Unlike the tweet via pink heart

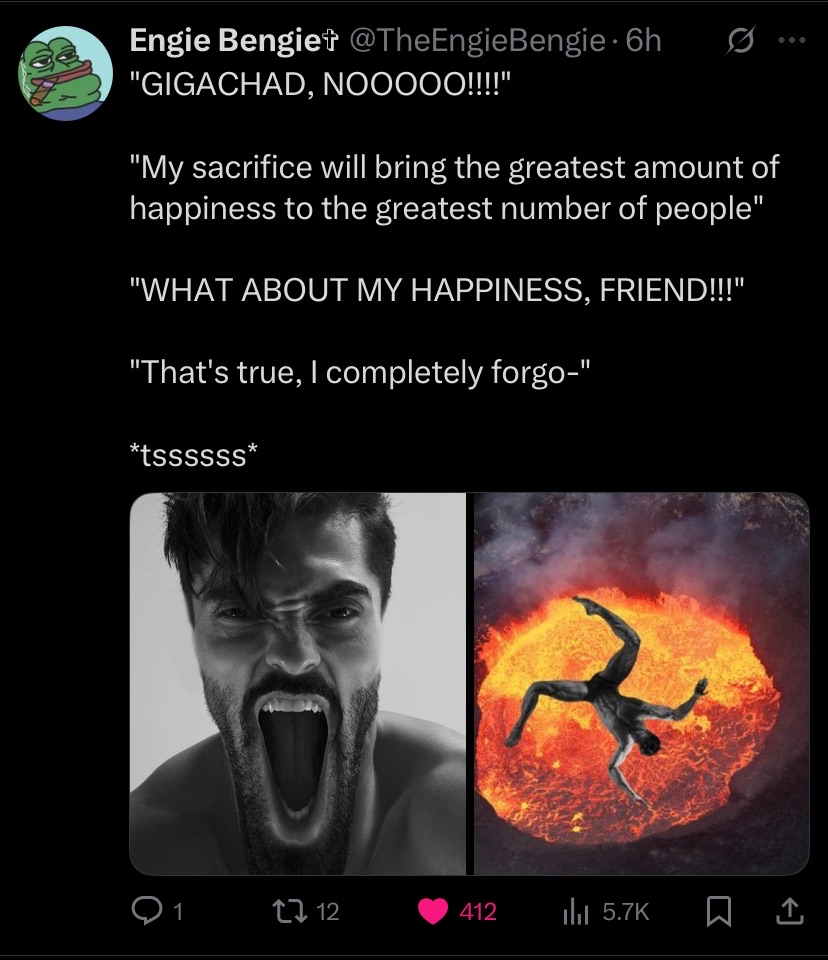433,911
